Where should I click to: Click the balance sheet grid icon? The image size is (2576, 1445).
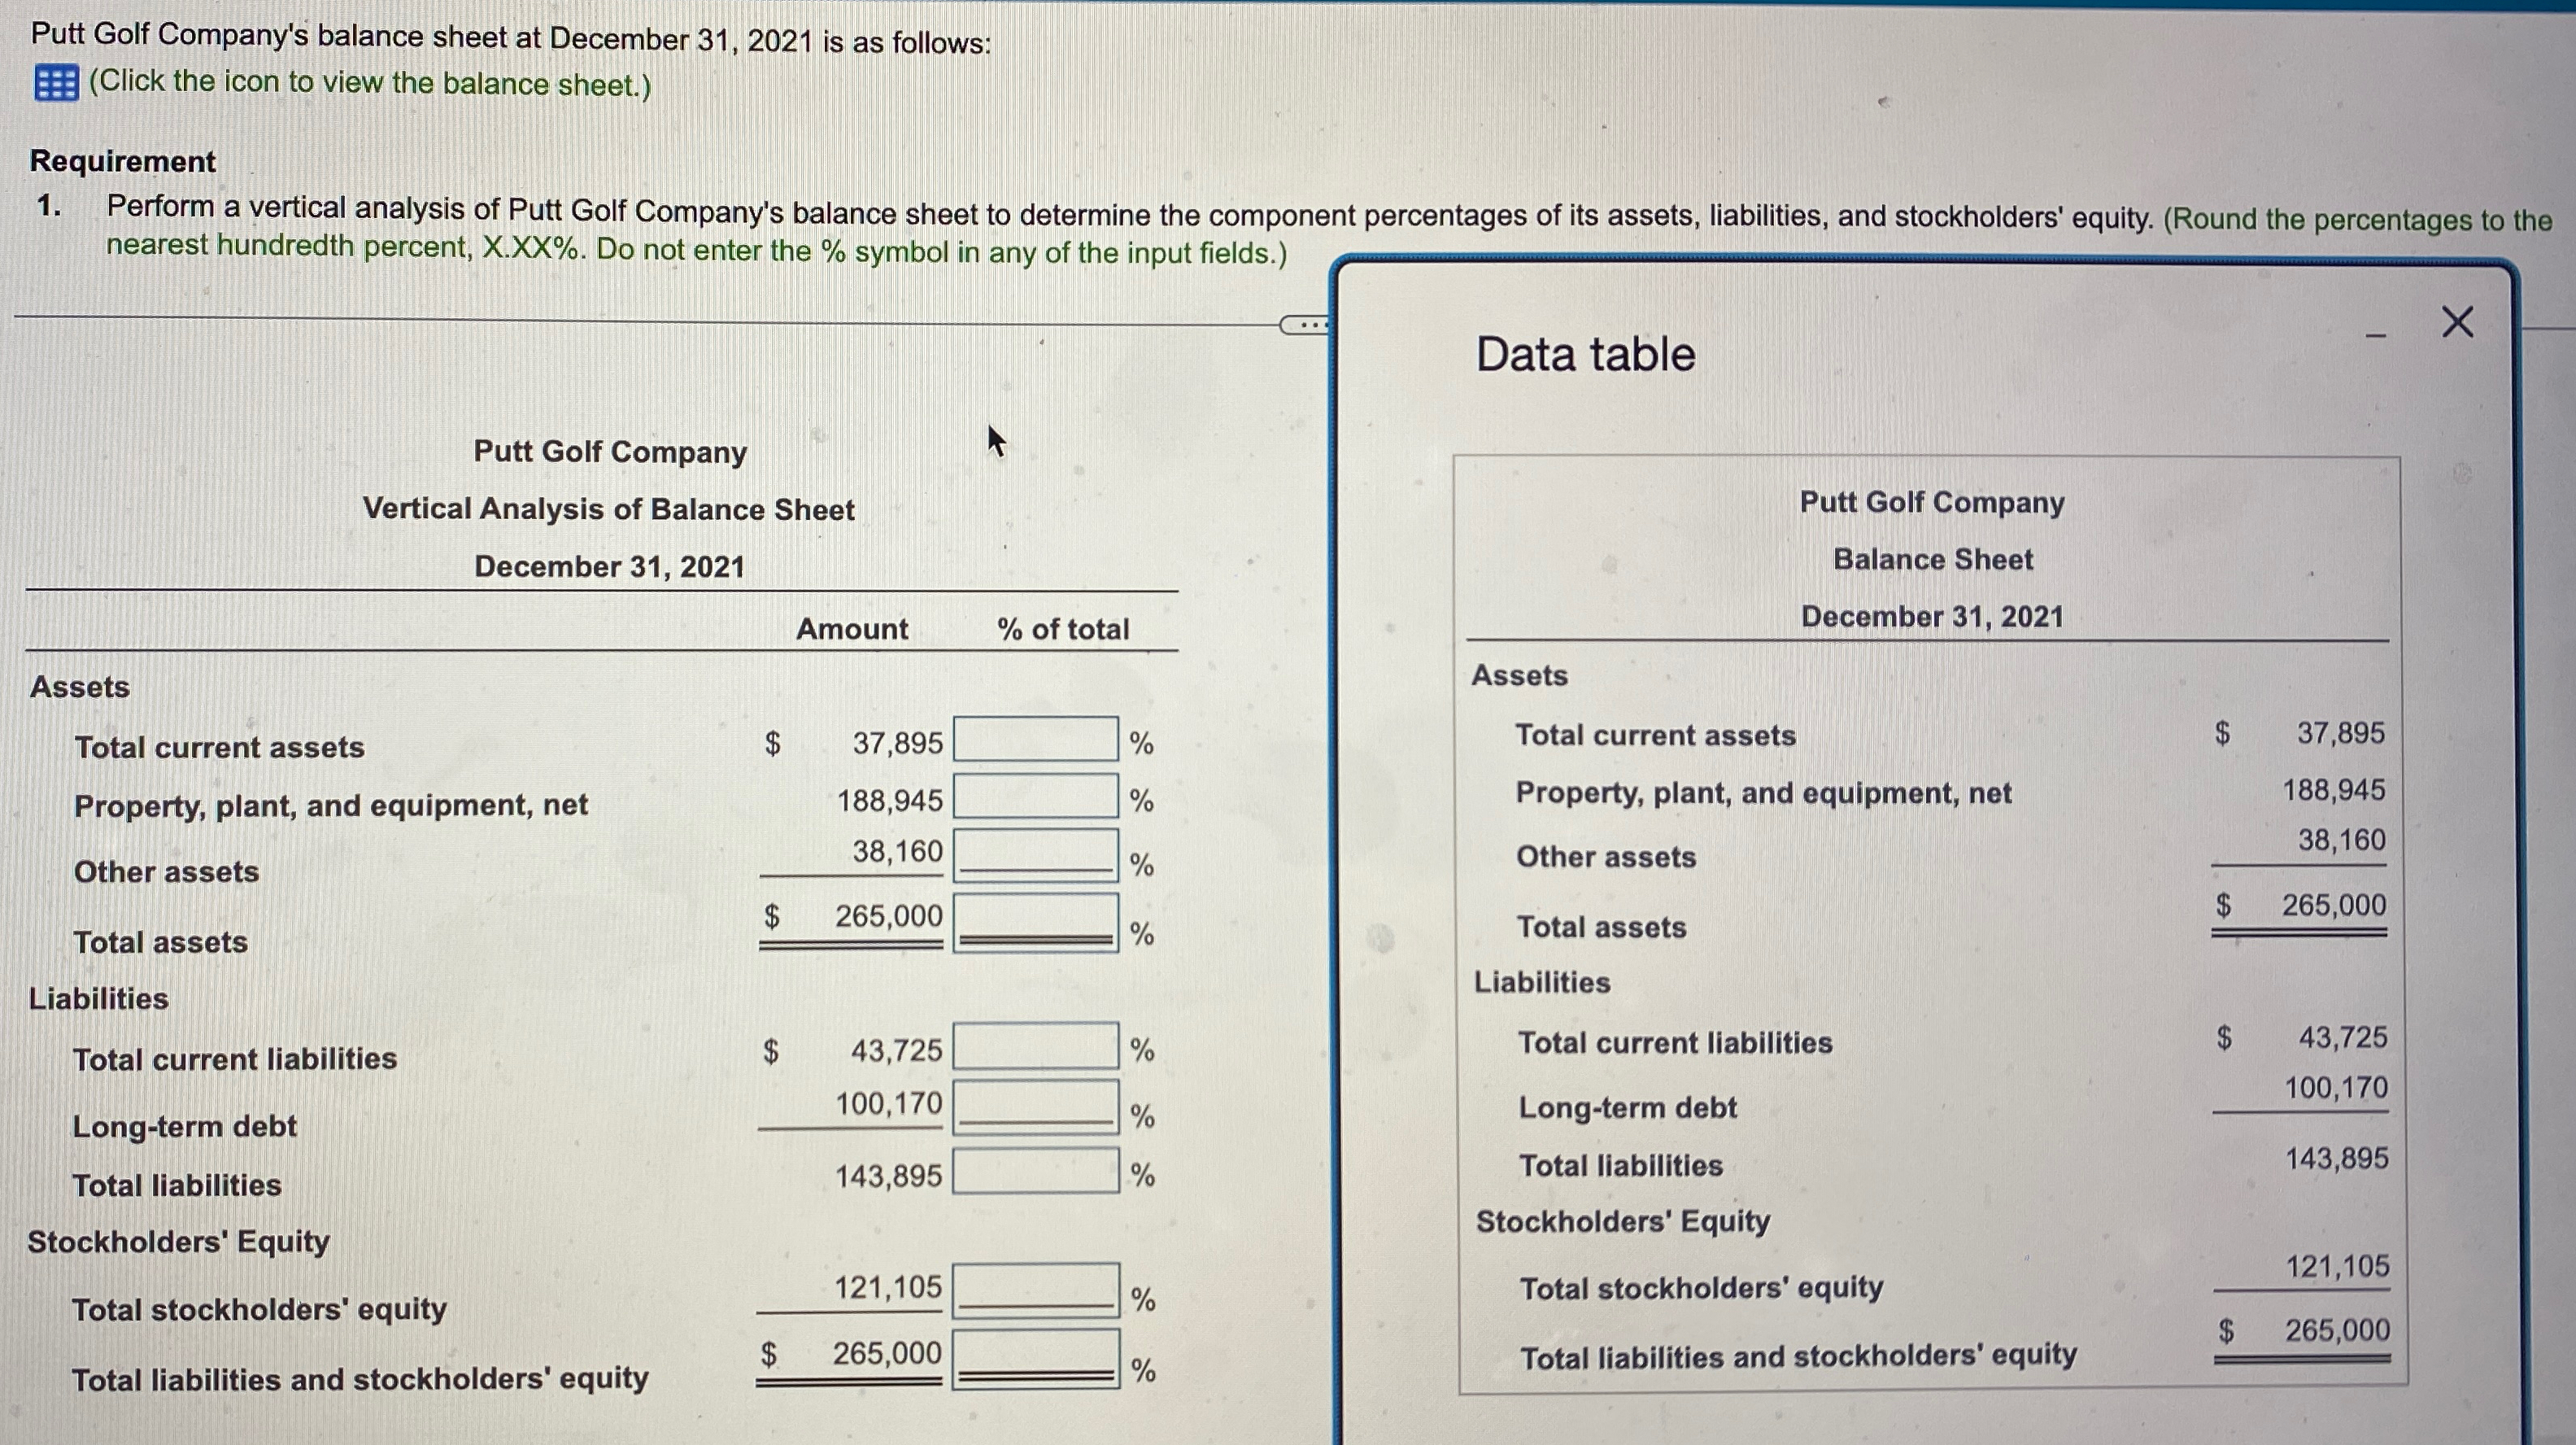(x=55, y=84)
